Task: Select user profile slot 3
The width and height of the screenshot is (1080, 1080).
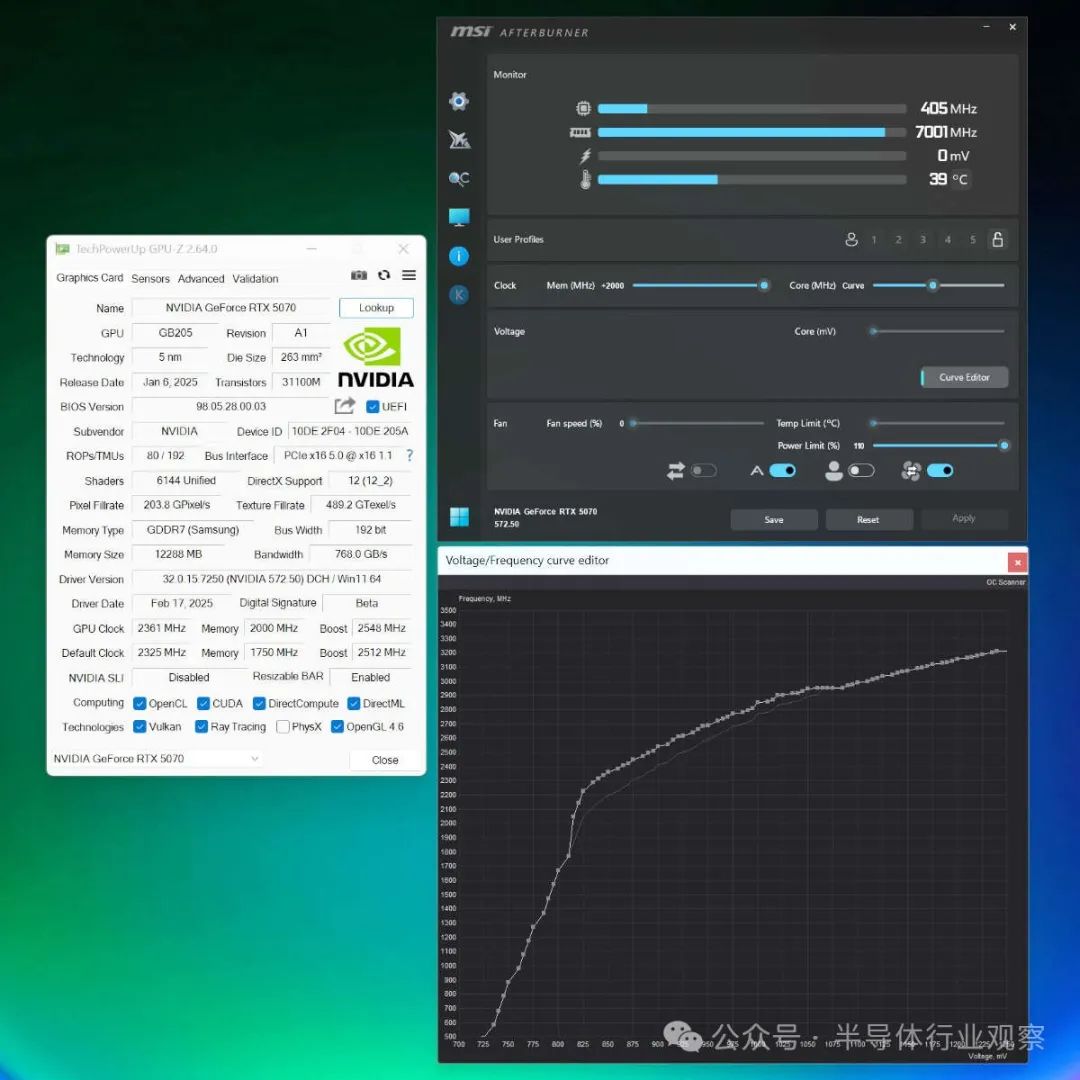Action: click(923, 240)
